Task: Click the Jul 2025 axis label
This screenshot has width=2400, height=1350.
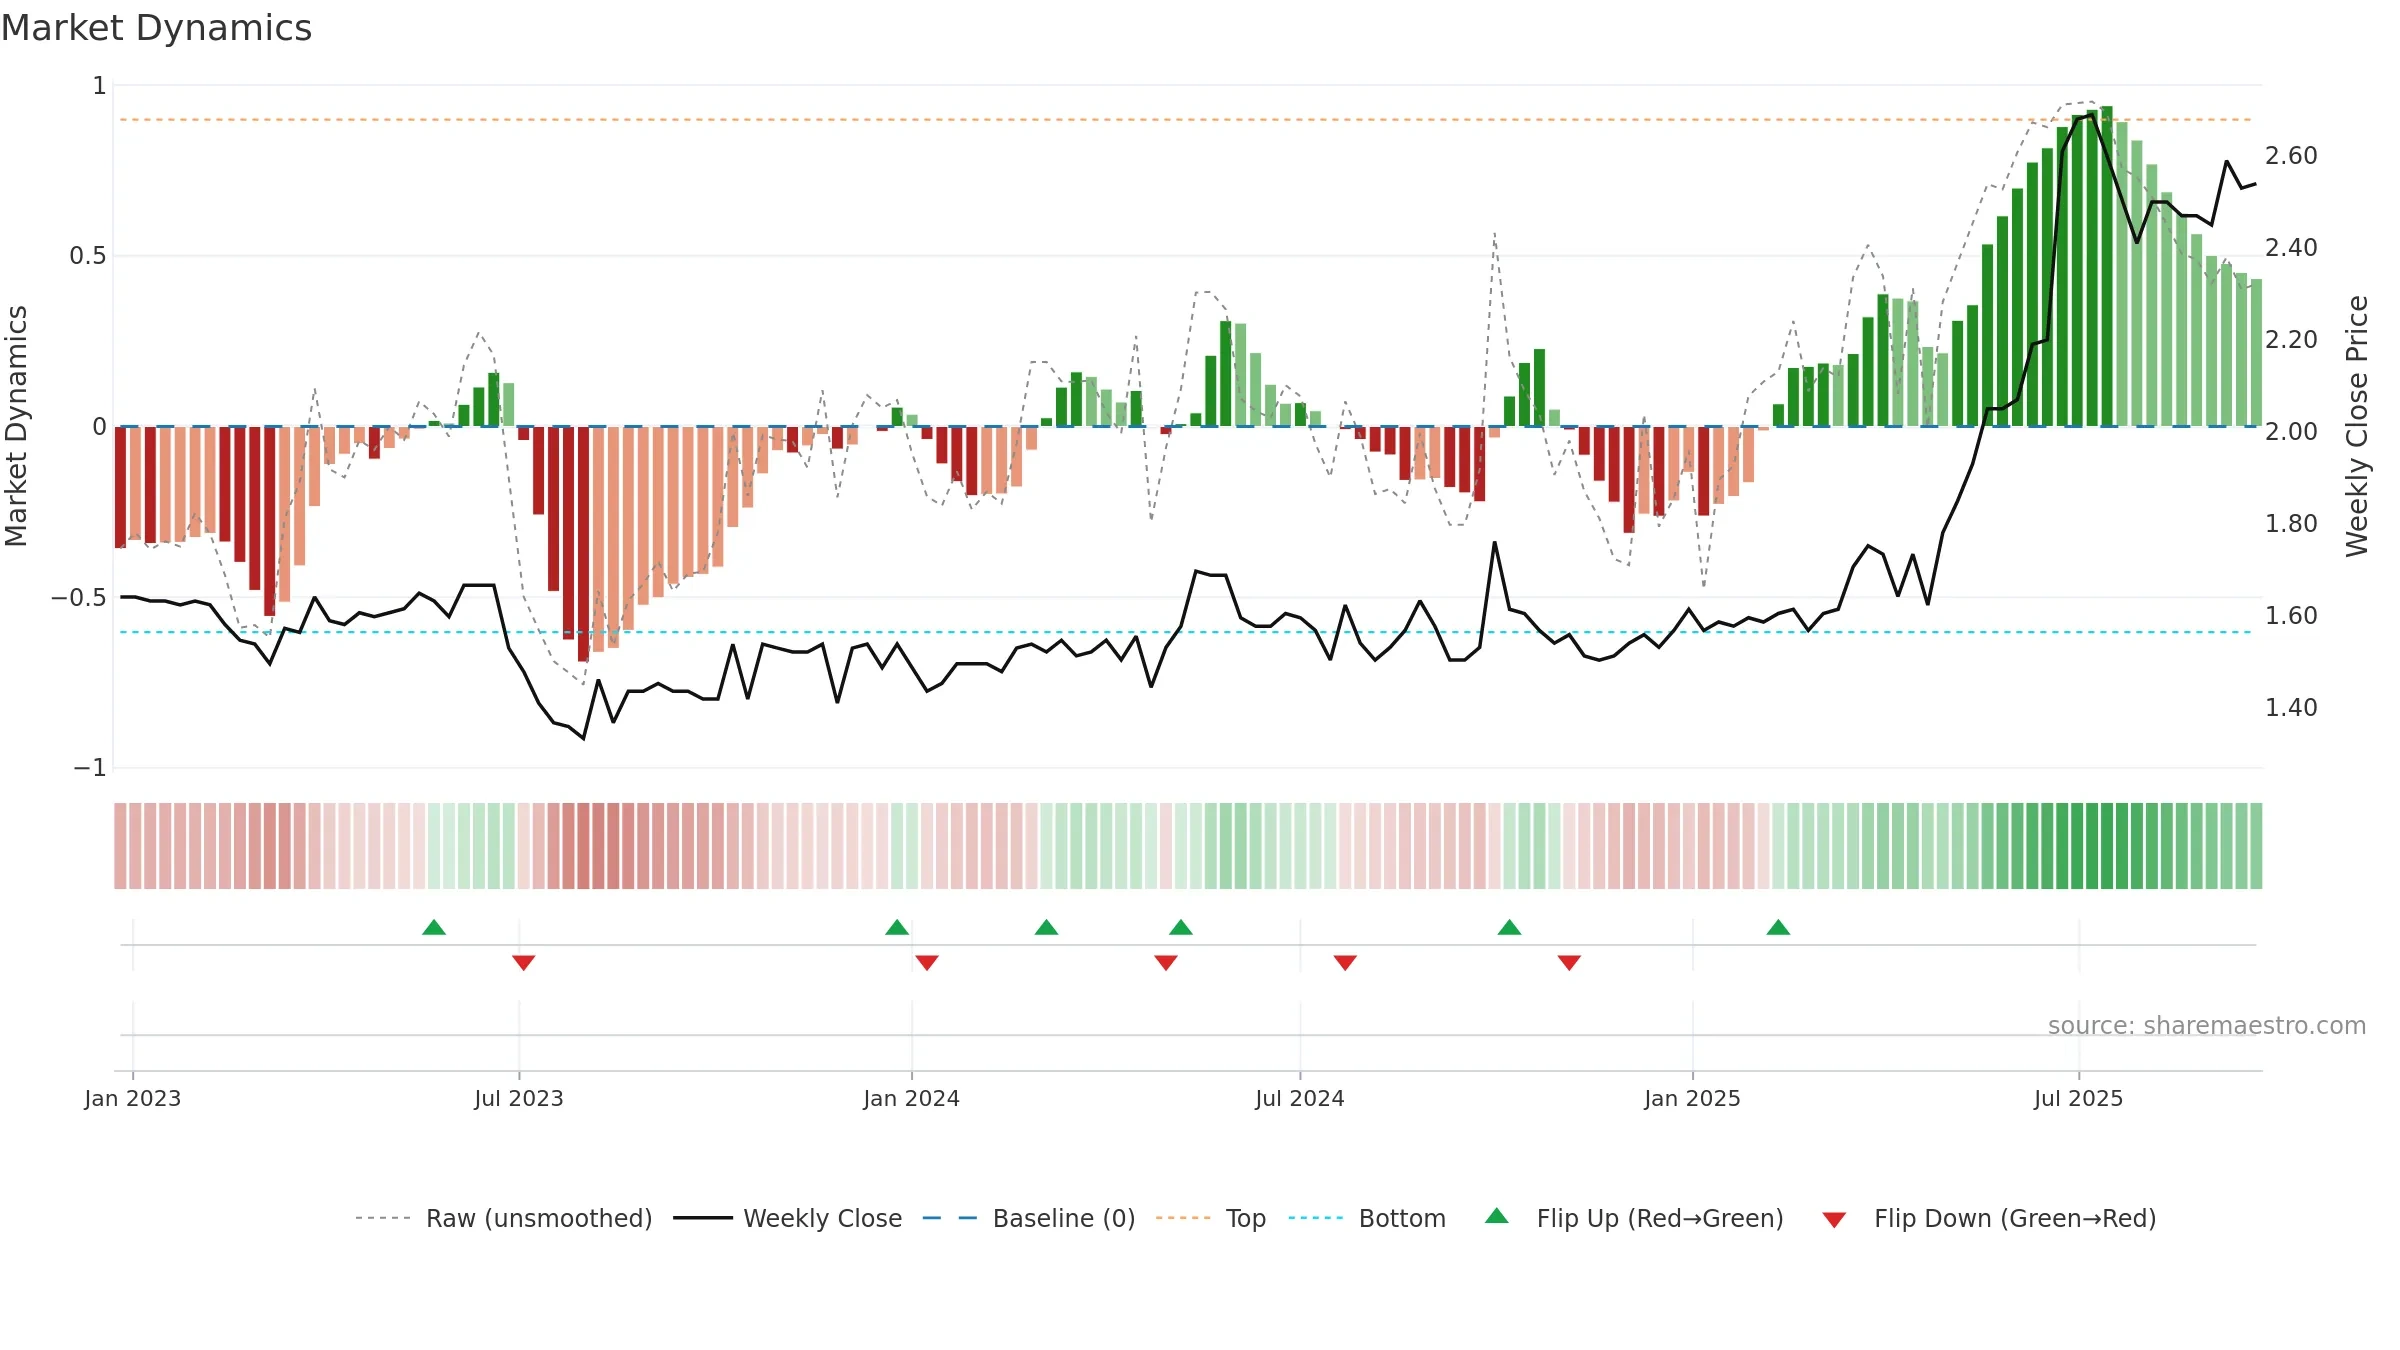Action: tap(2079, 1098)
